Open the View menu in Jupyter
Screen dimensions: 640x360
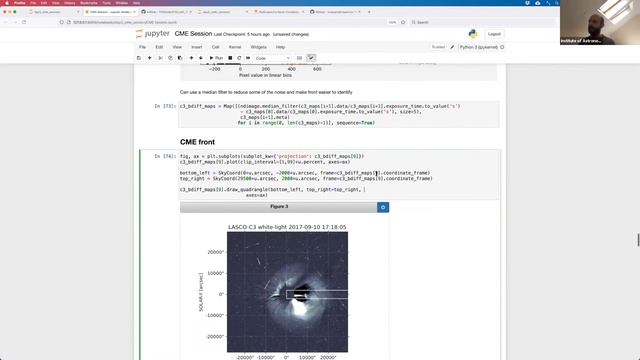pyautogui.click(x=177, y=47)
